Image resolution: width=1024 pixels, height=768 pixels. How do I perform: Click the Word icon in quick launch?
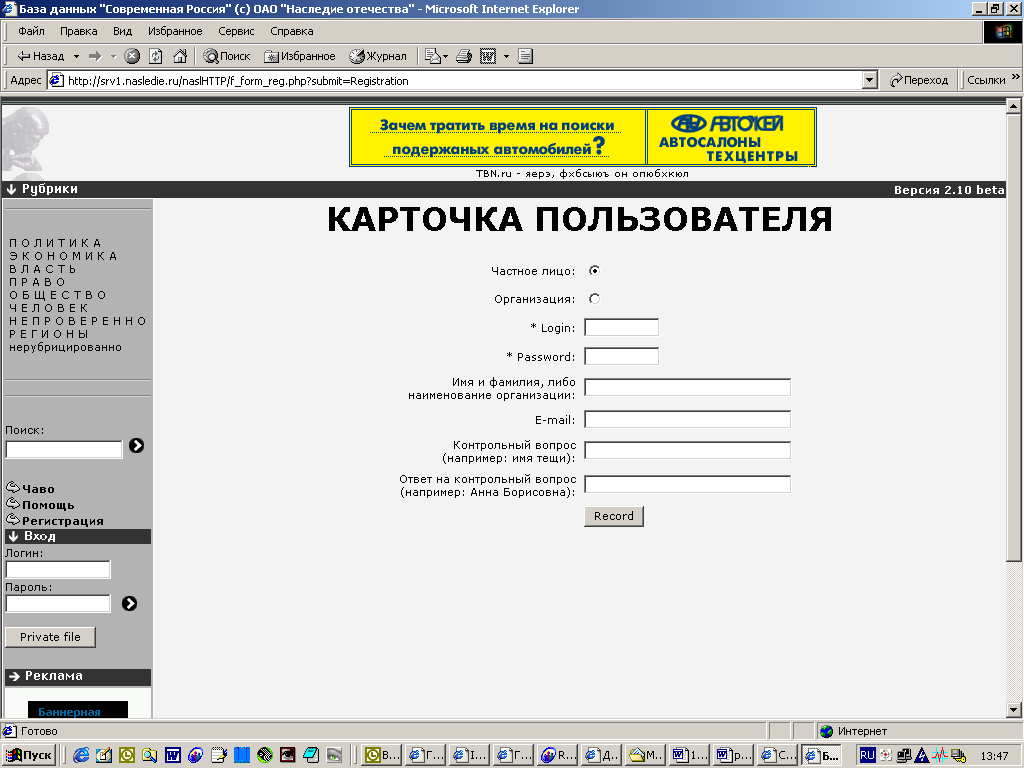coord(173,755)
